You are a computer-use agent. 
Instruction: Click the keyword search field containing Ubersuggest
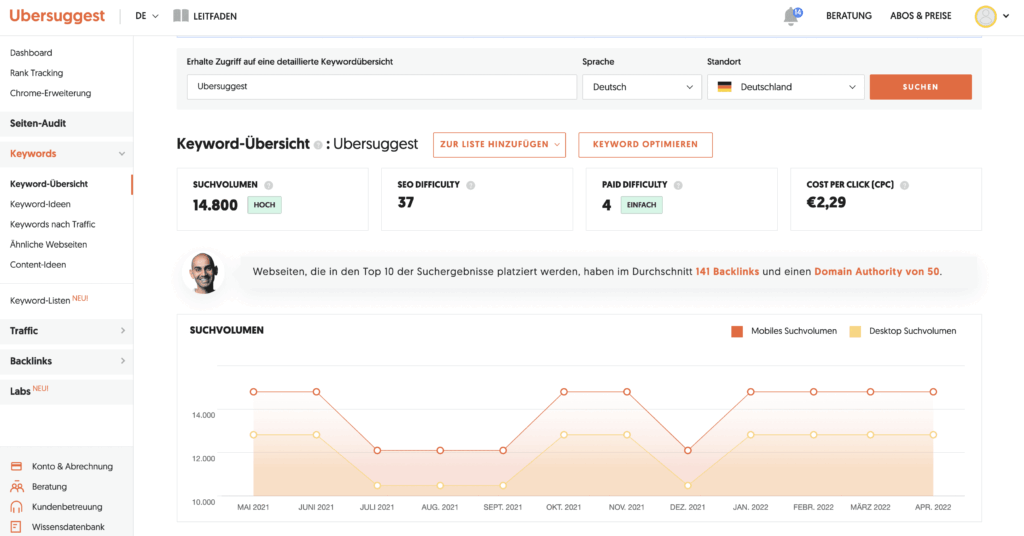(x=381, y=87)
